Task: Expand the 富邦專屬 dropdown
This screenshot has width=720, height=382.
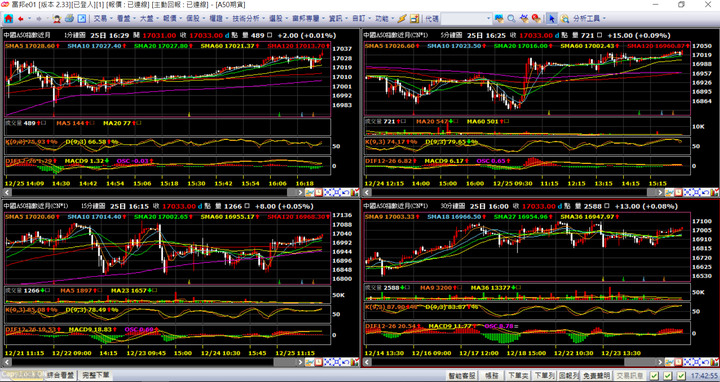Action: point(323,19)
